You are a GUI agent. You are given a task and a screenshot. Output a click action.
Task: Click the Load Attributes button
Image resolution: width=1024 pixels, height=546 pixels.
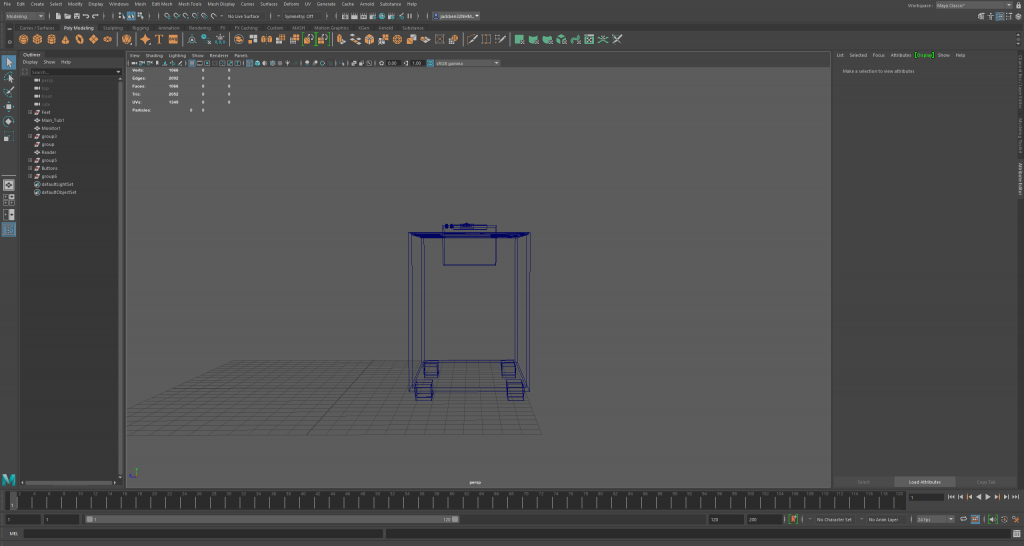(x=925, y=482)
